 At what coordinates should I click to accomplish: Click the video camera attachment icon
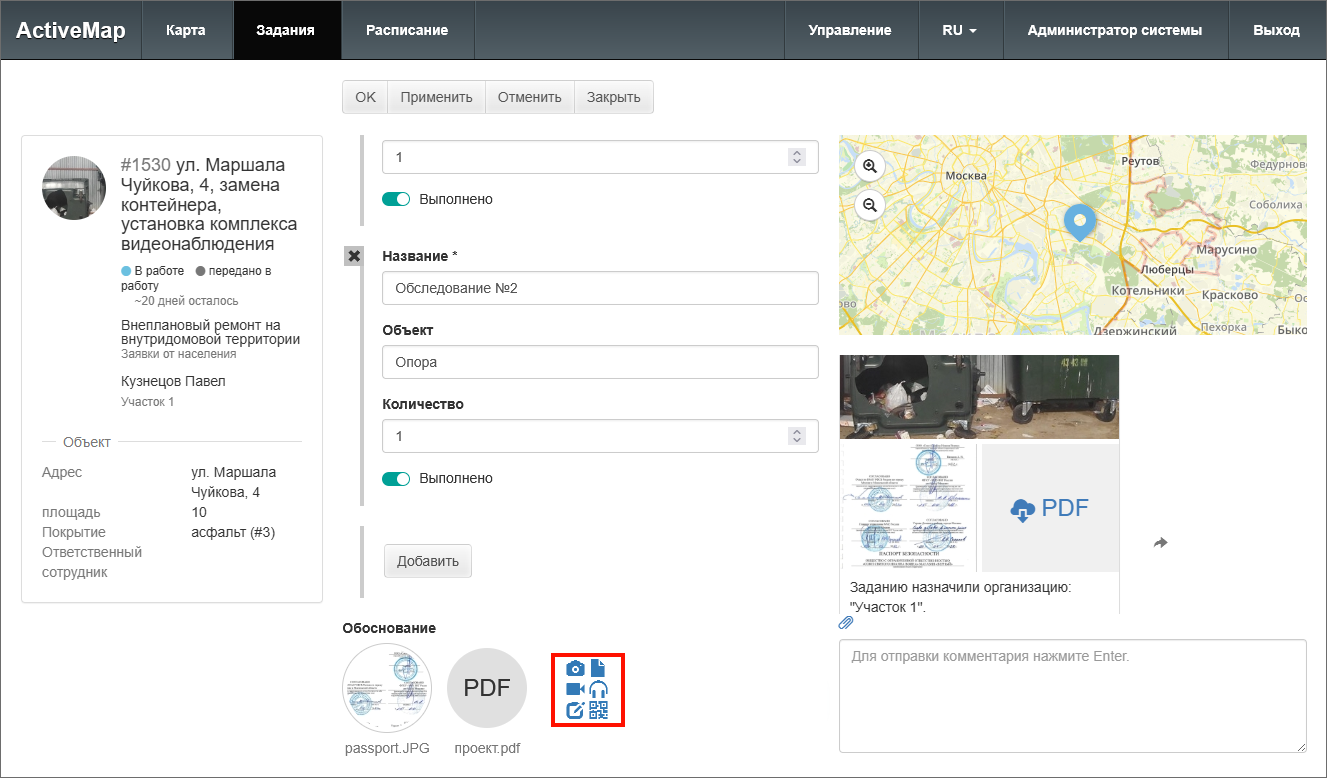coord(575,689)
